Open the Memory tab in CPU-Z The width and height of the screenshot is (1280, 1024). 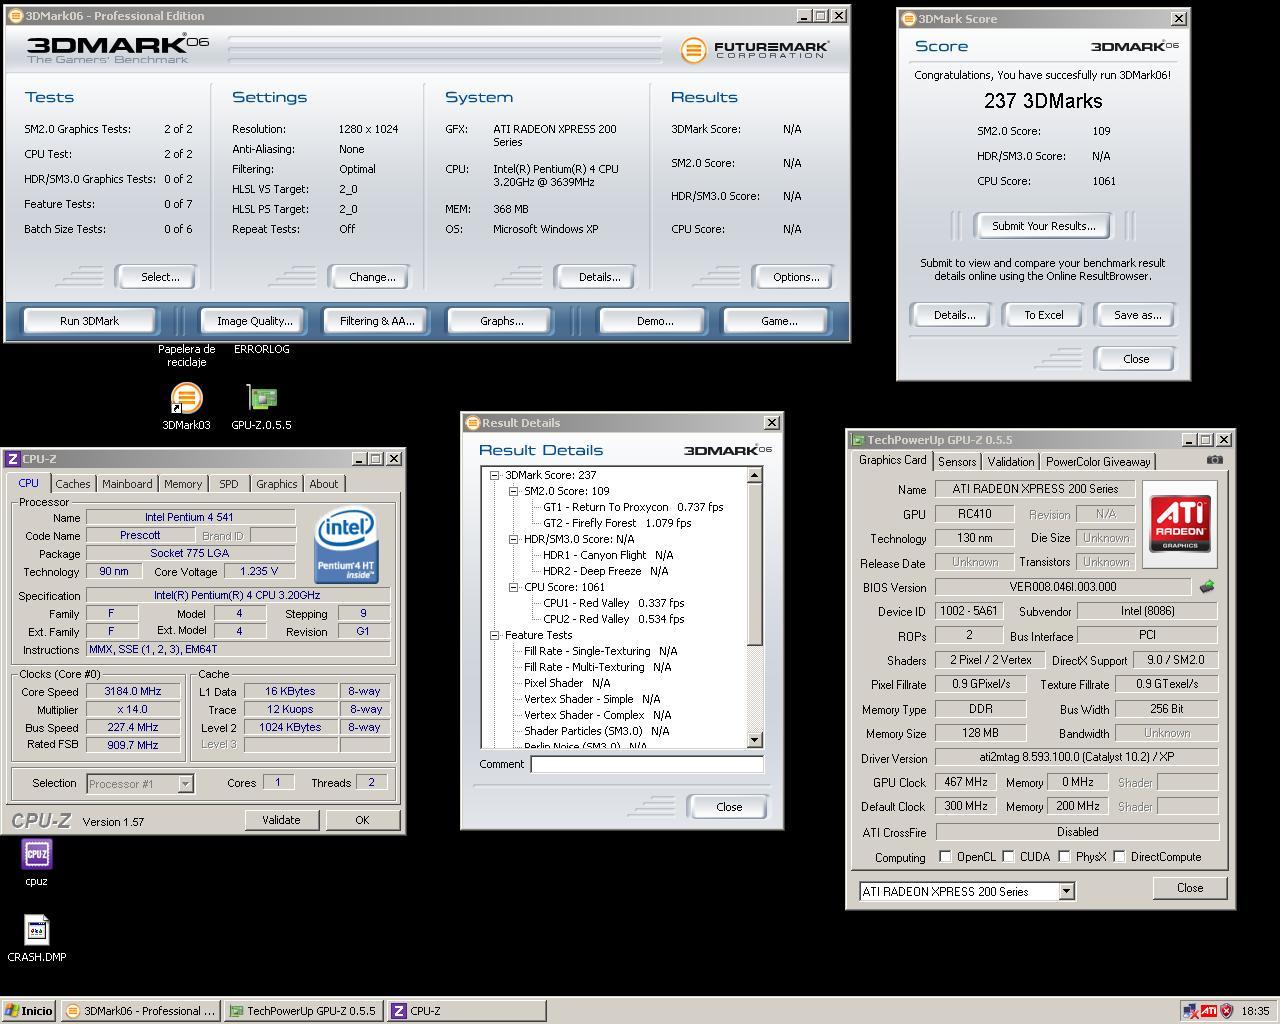[x=183, y=484]
